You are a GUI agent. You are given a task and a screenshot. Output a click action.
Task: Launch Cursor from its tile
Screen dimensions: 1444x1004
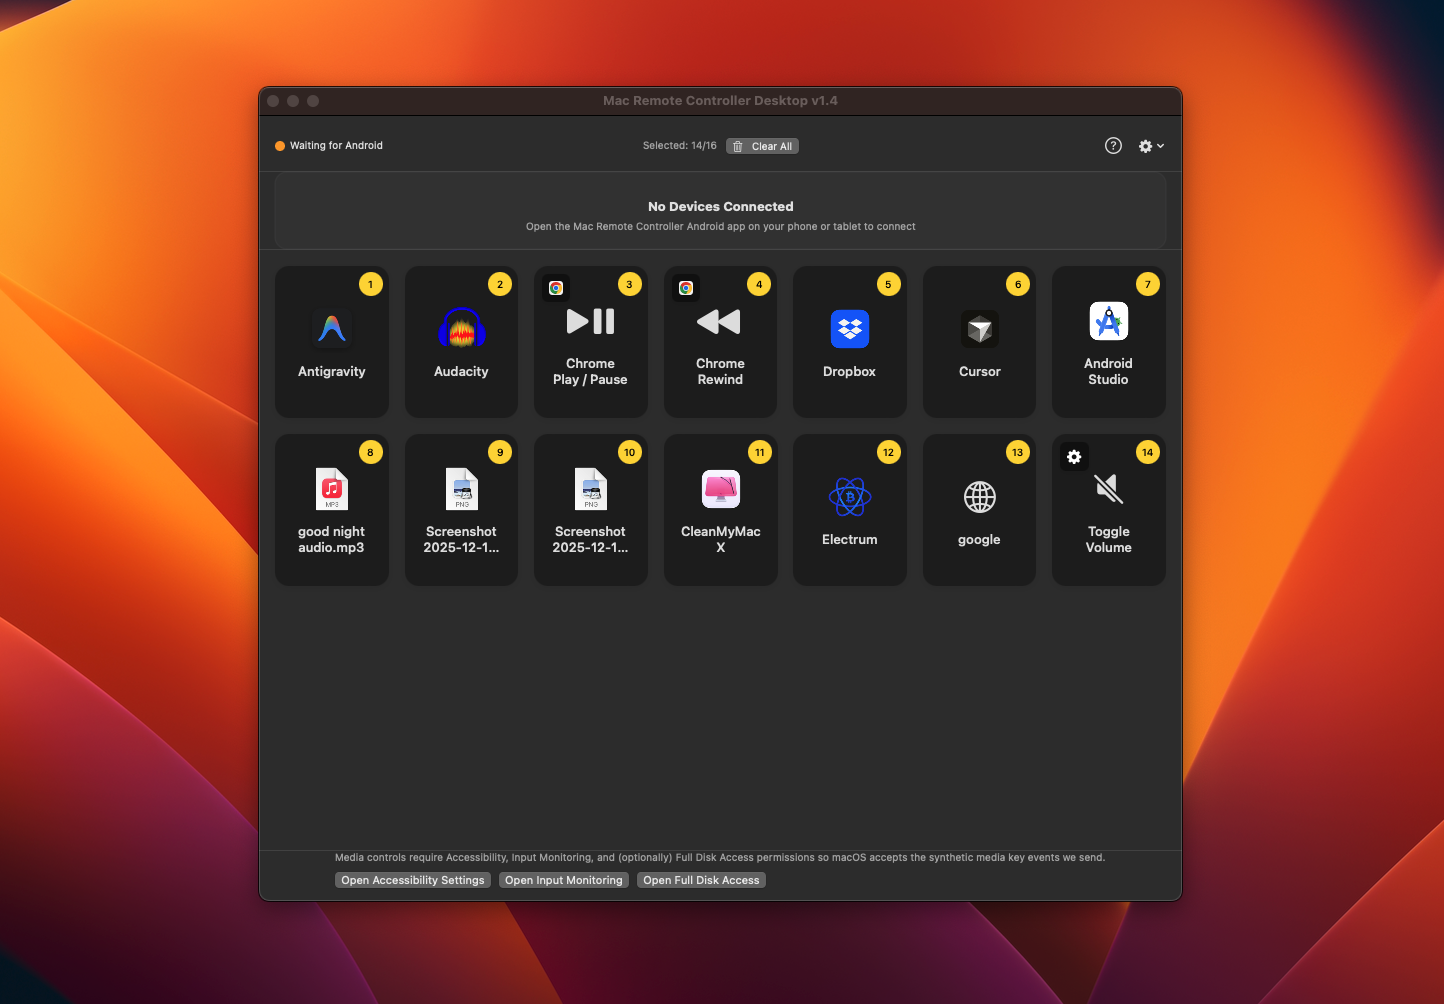coord(979,341)
